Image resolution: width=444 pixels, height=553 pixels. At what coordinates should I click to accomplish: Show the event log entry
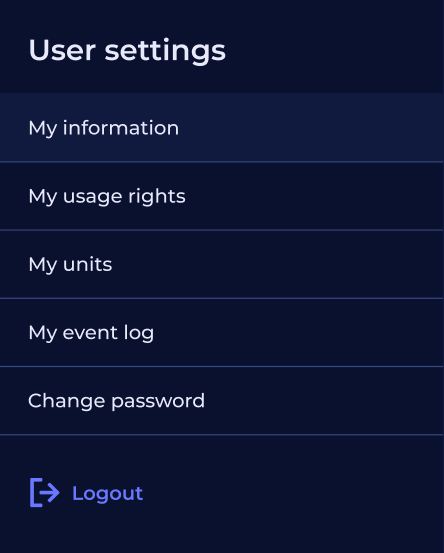tap(222, 333)
